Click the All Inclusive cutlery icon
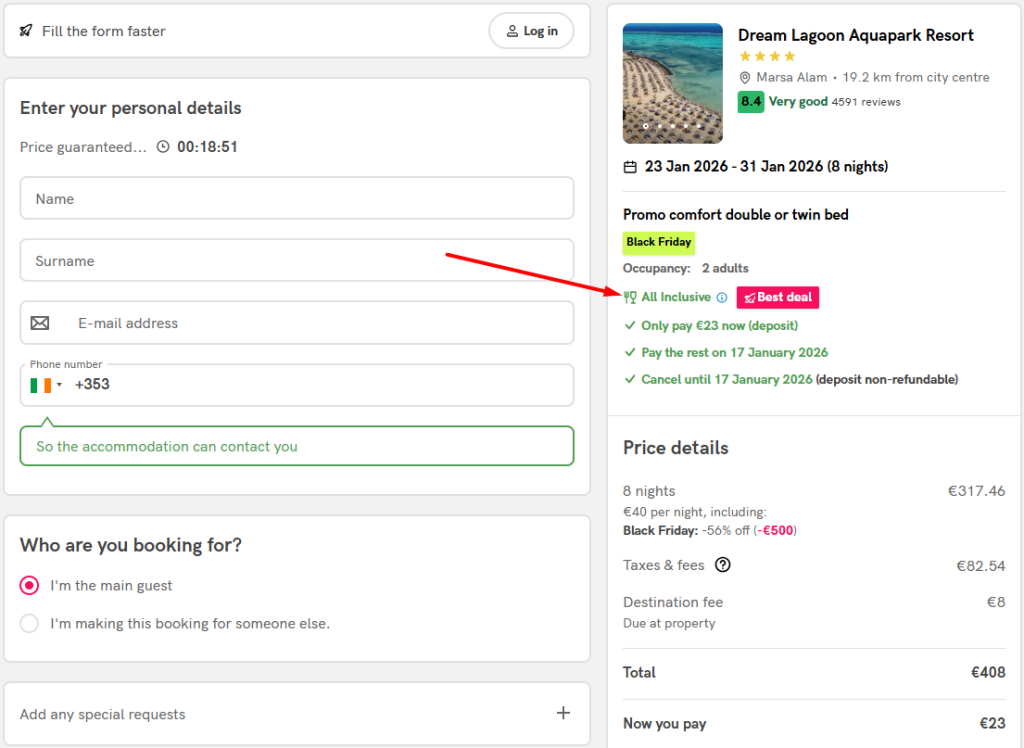This screenshot has height=748, width=1024. pyautogui.click(x=630, y=297)
